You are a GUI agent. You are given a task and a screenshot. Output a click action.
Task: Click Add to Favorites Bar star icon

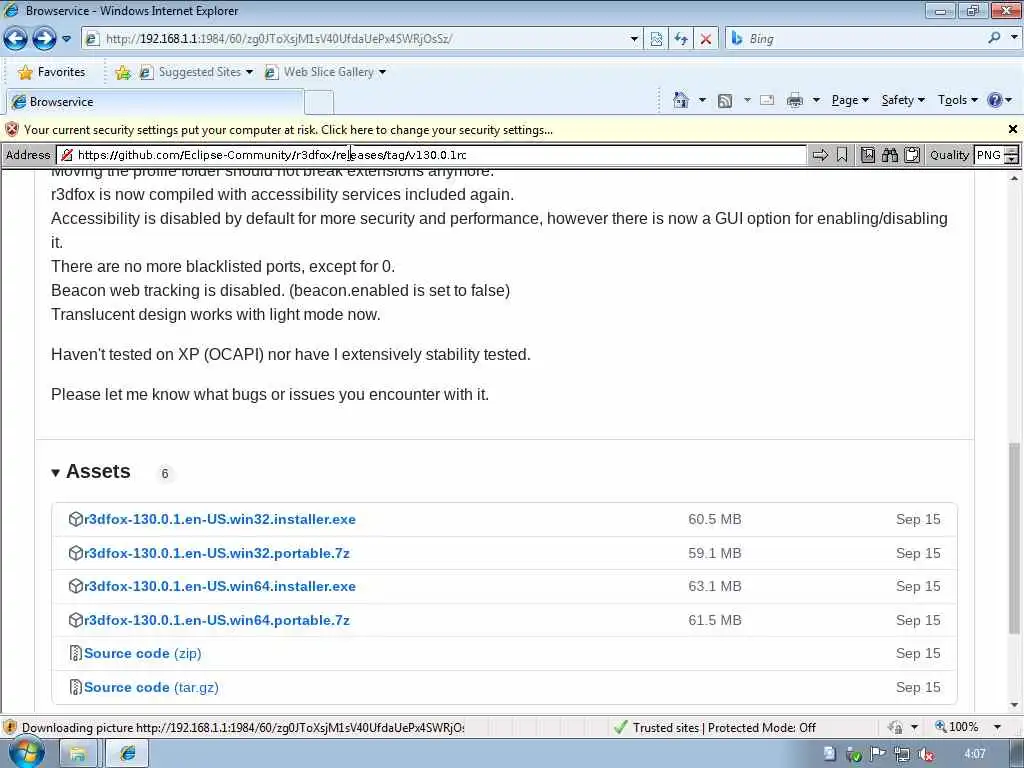(x=122, y=72)
